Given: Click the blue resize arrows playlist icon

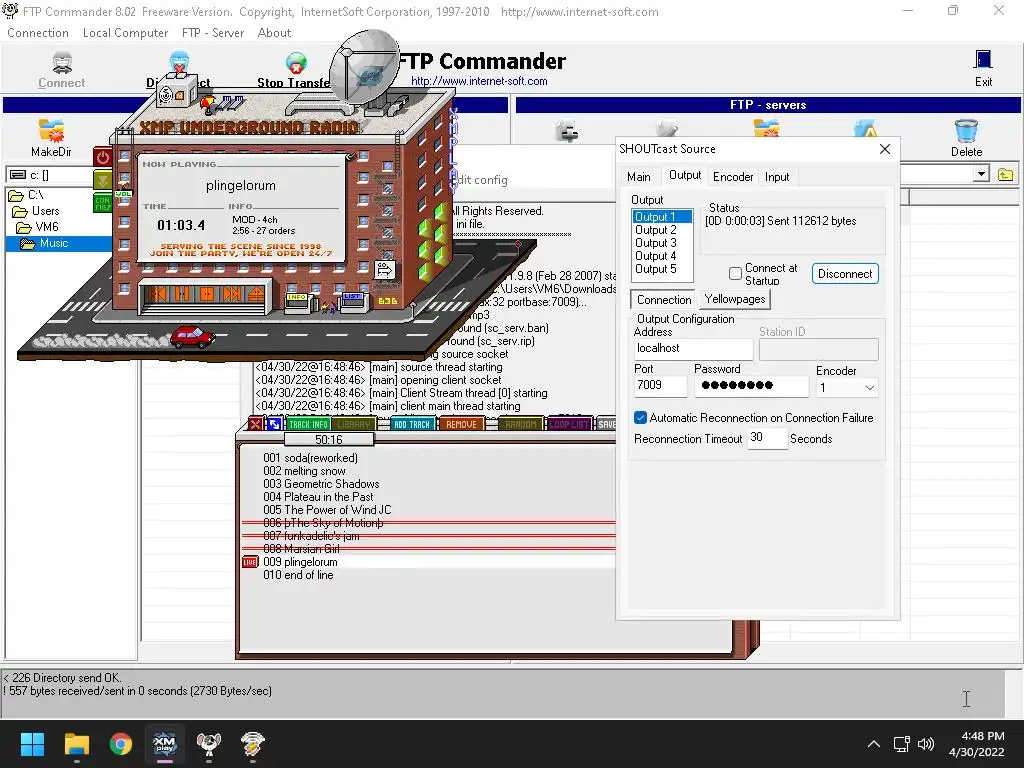Looking at the screenshot, I should 274,424.
